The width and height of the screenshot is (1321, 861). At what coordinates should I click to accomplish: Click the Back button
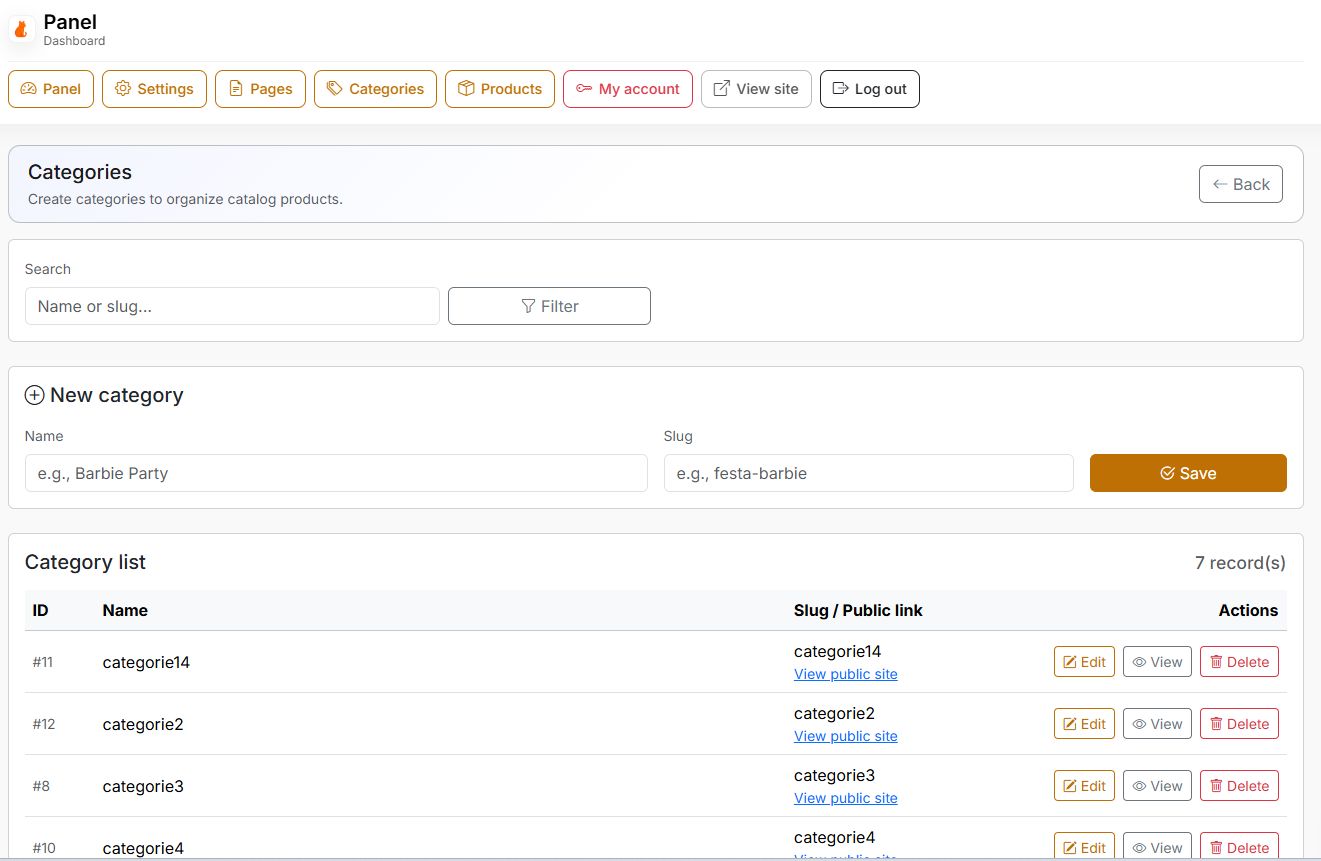[1240, 184]
